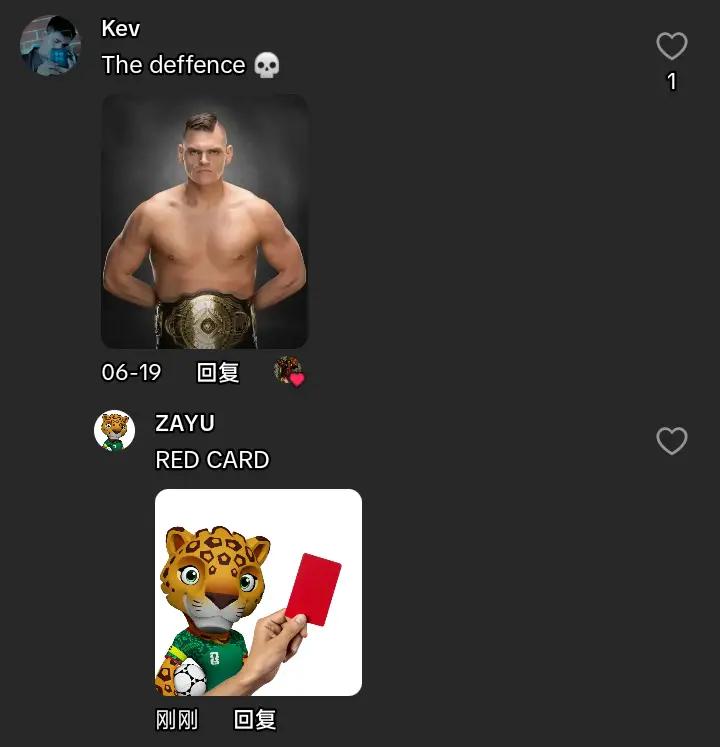Reply to ZAYU's comment via 回复
The width and height of the screenshot is (720, 747).
(255, 719)
